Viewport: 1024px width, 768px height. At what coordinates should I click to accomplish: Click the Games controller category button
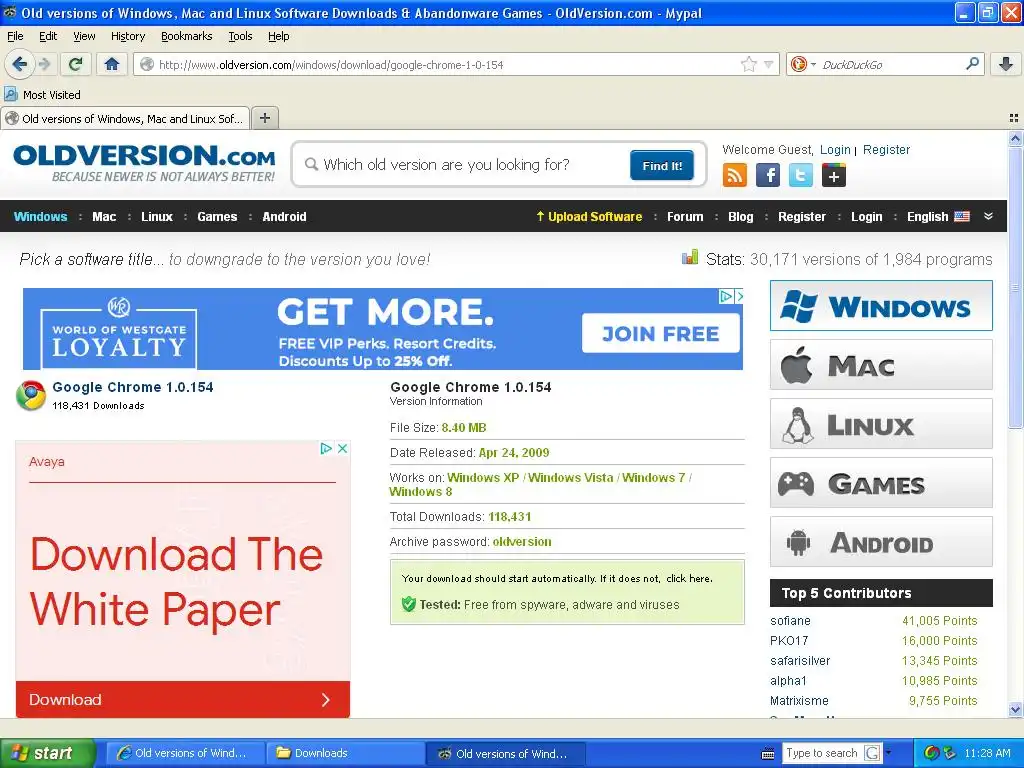(881, 483)
